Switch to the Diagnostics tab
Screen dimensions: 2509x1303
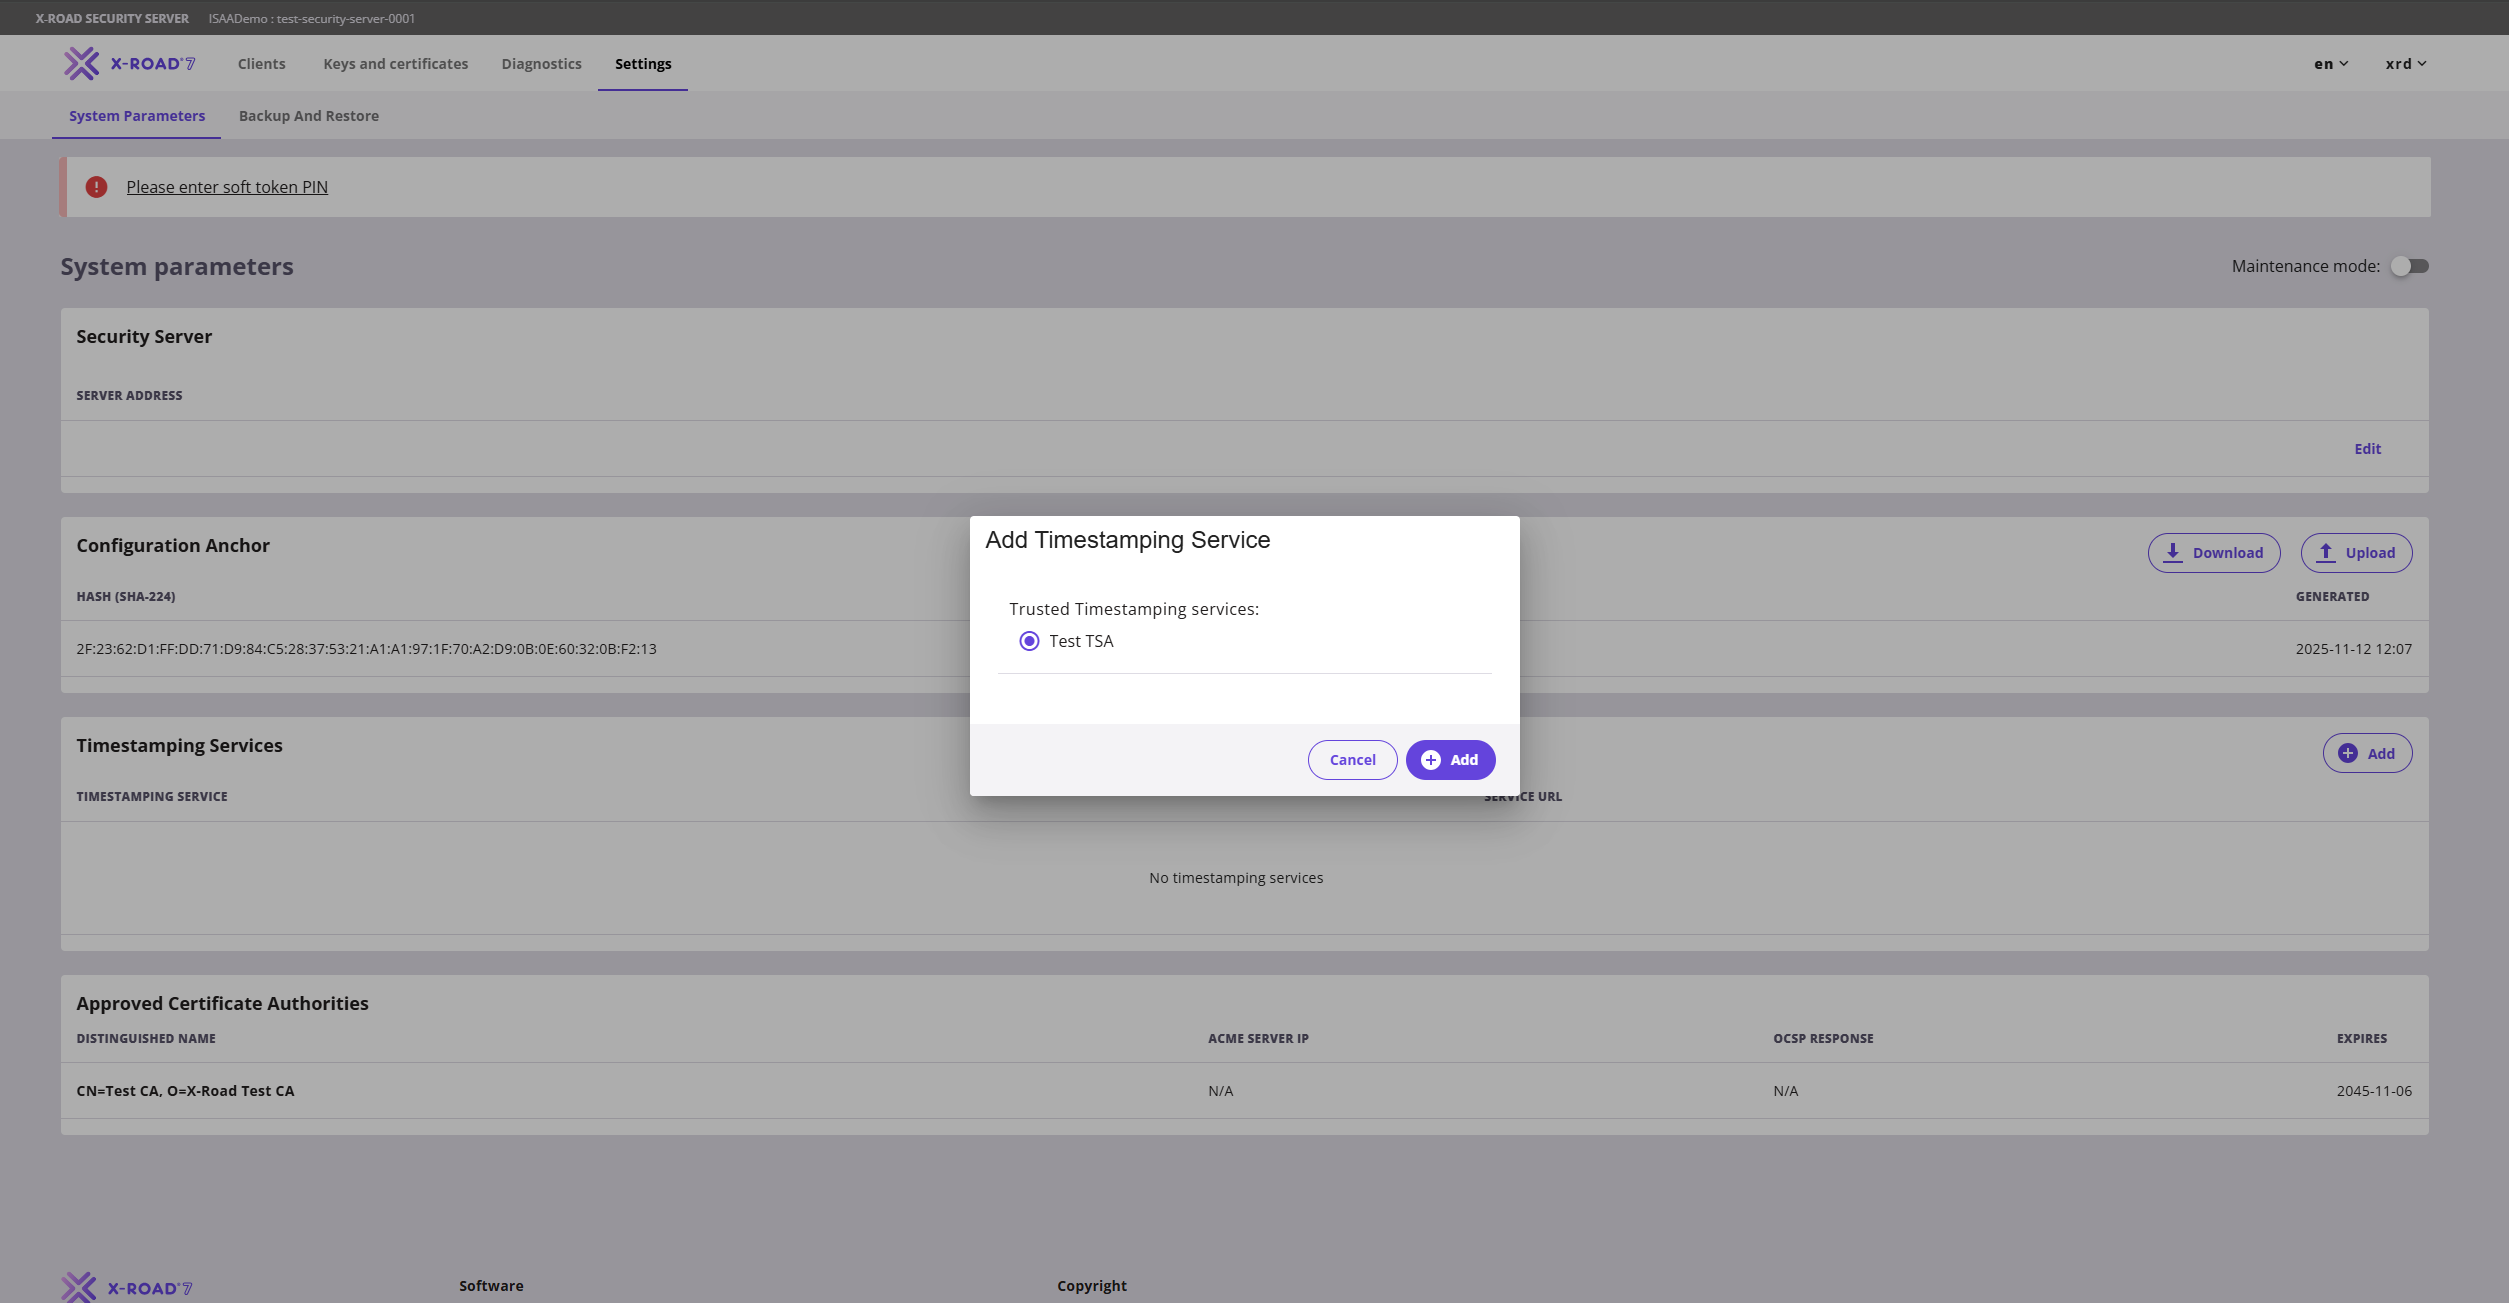[x=541, y=64]
